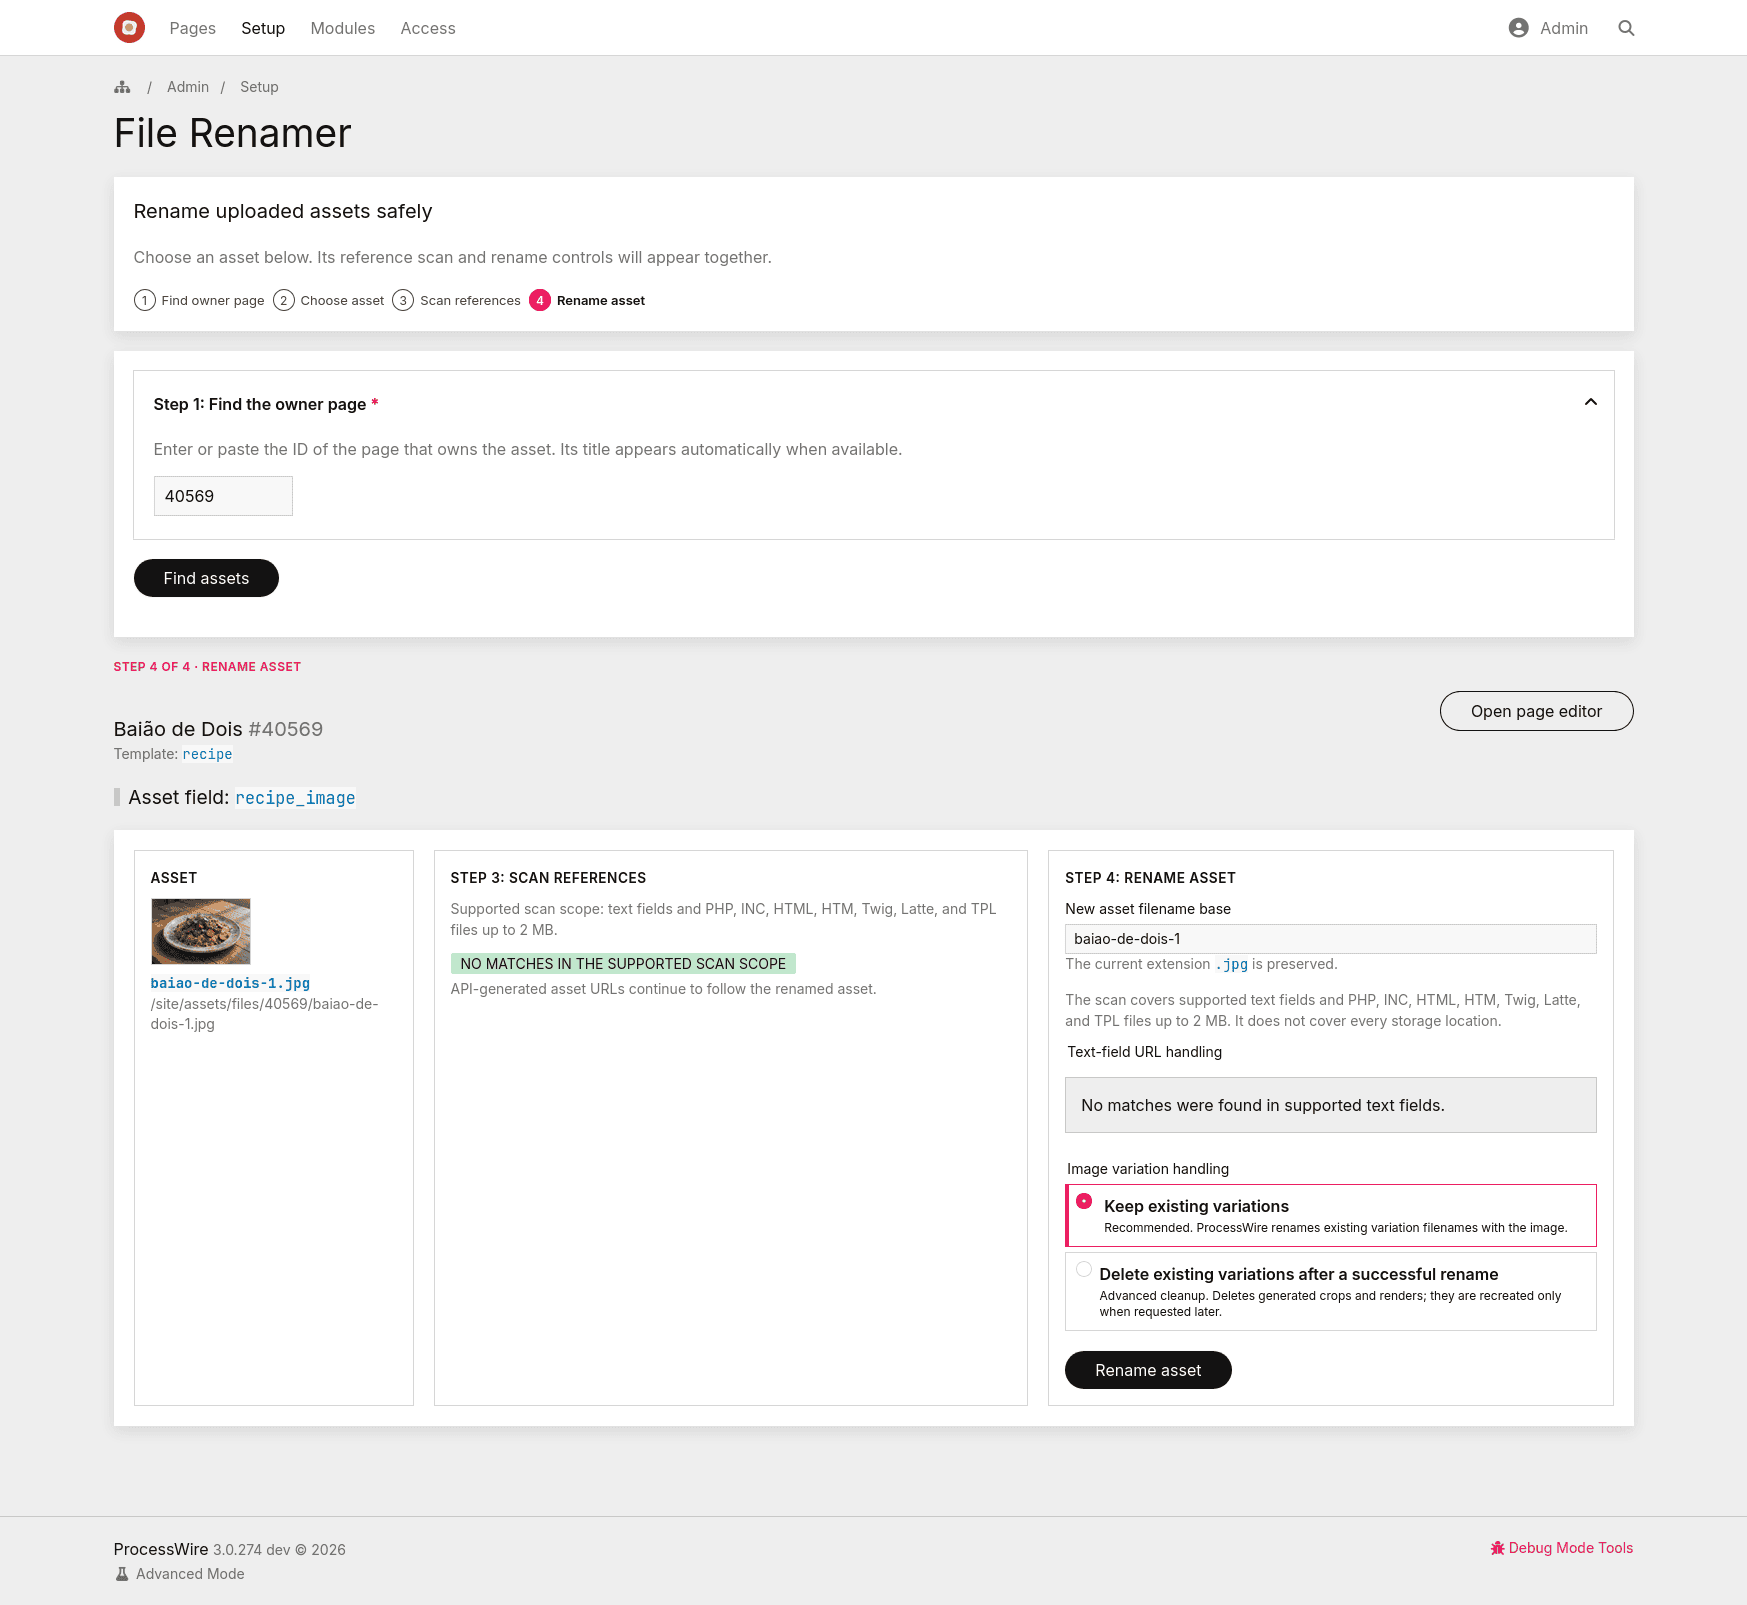
Task: Open the Setup menu
Action: click(263, 28)
